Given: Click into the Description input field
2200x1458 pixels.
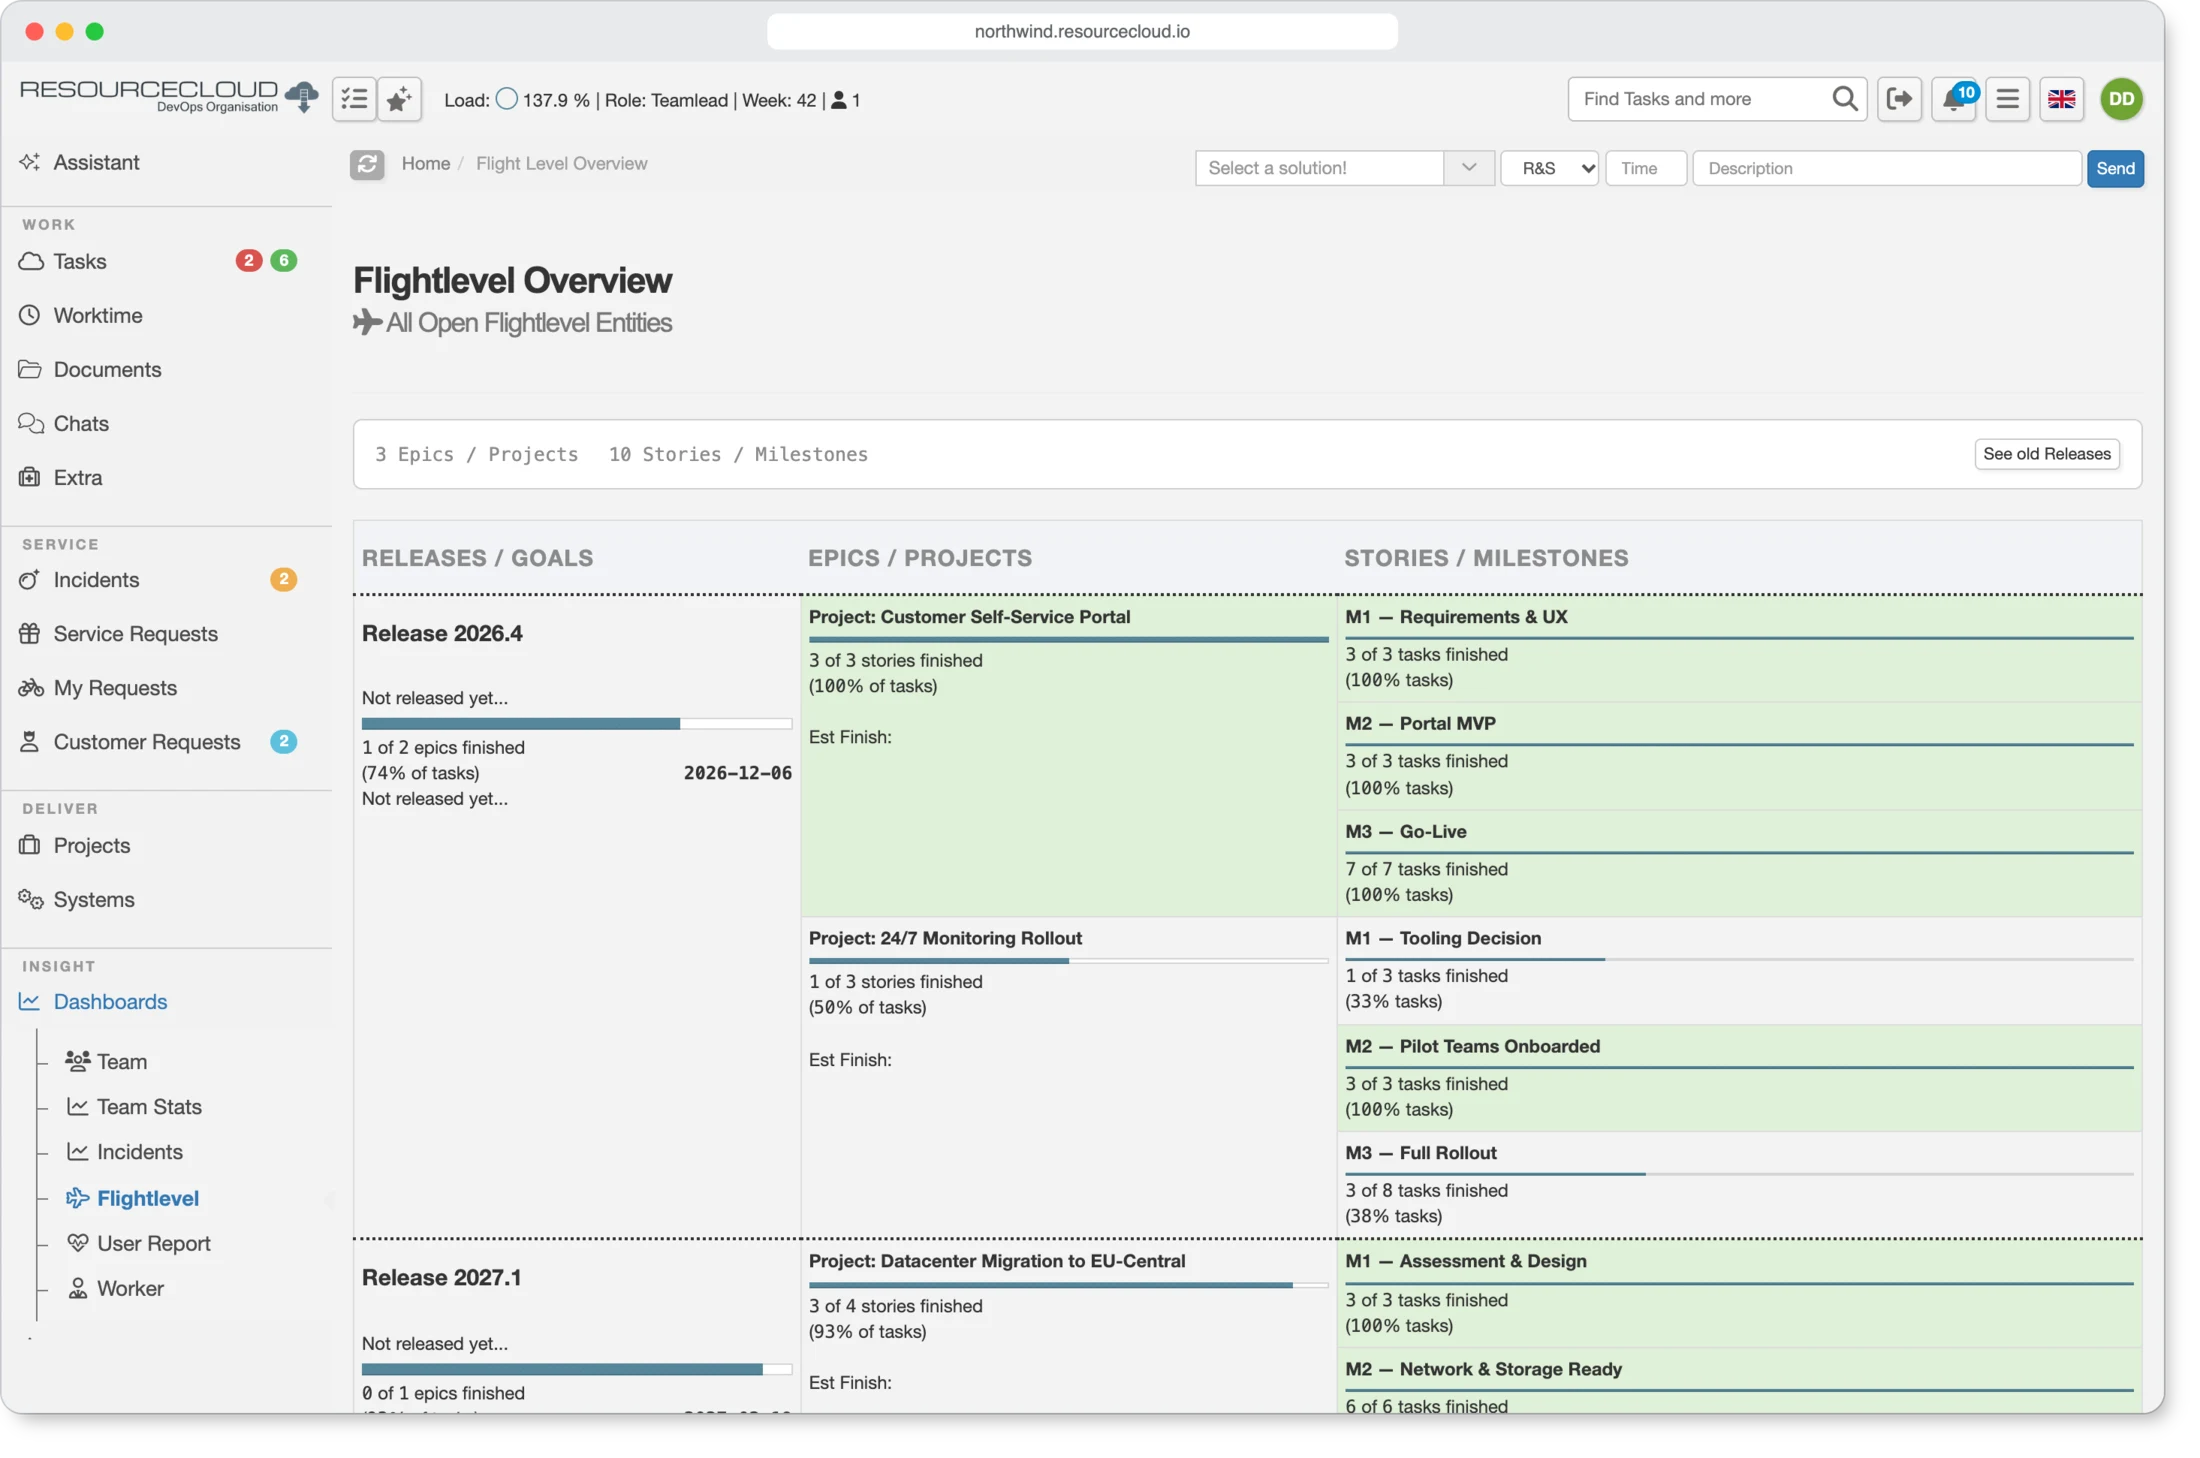Looking at the screenshot, I should point(1886,168).
